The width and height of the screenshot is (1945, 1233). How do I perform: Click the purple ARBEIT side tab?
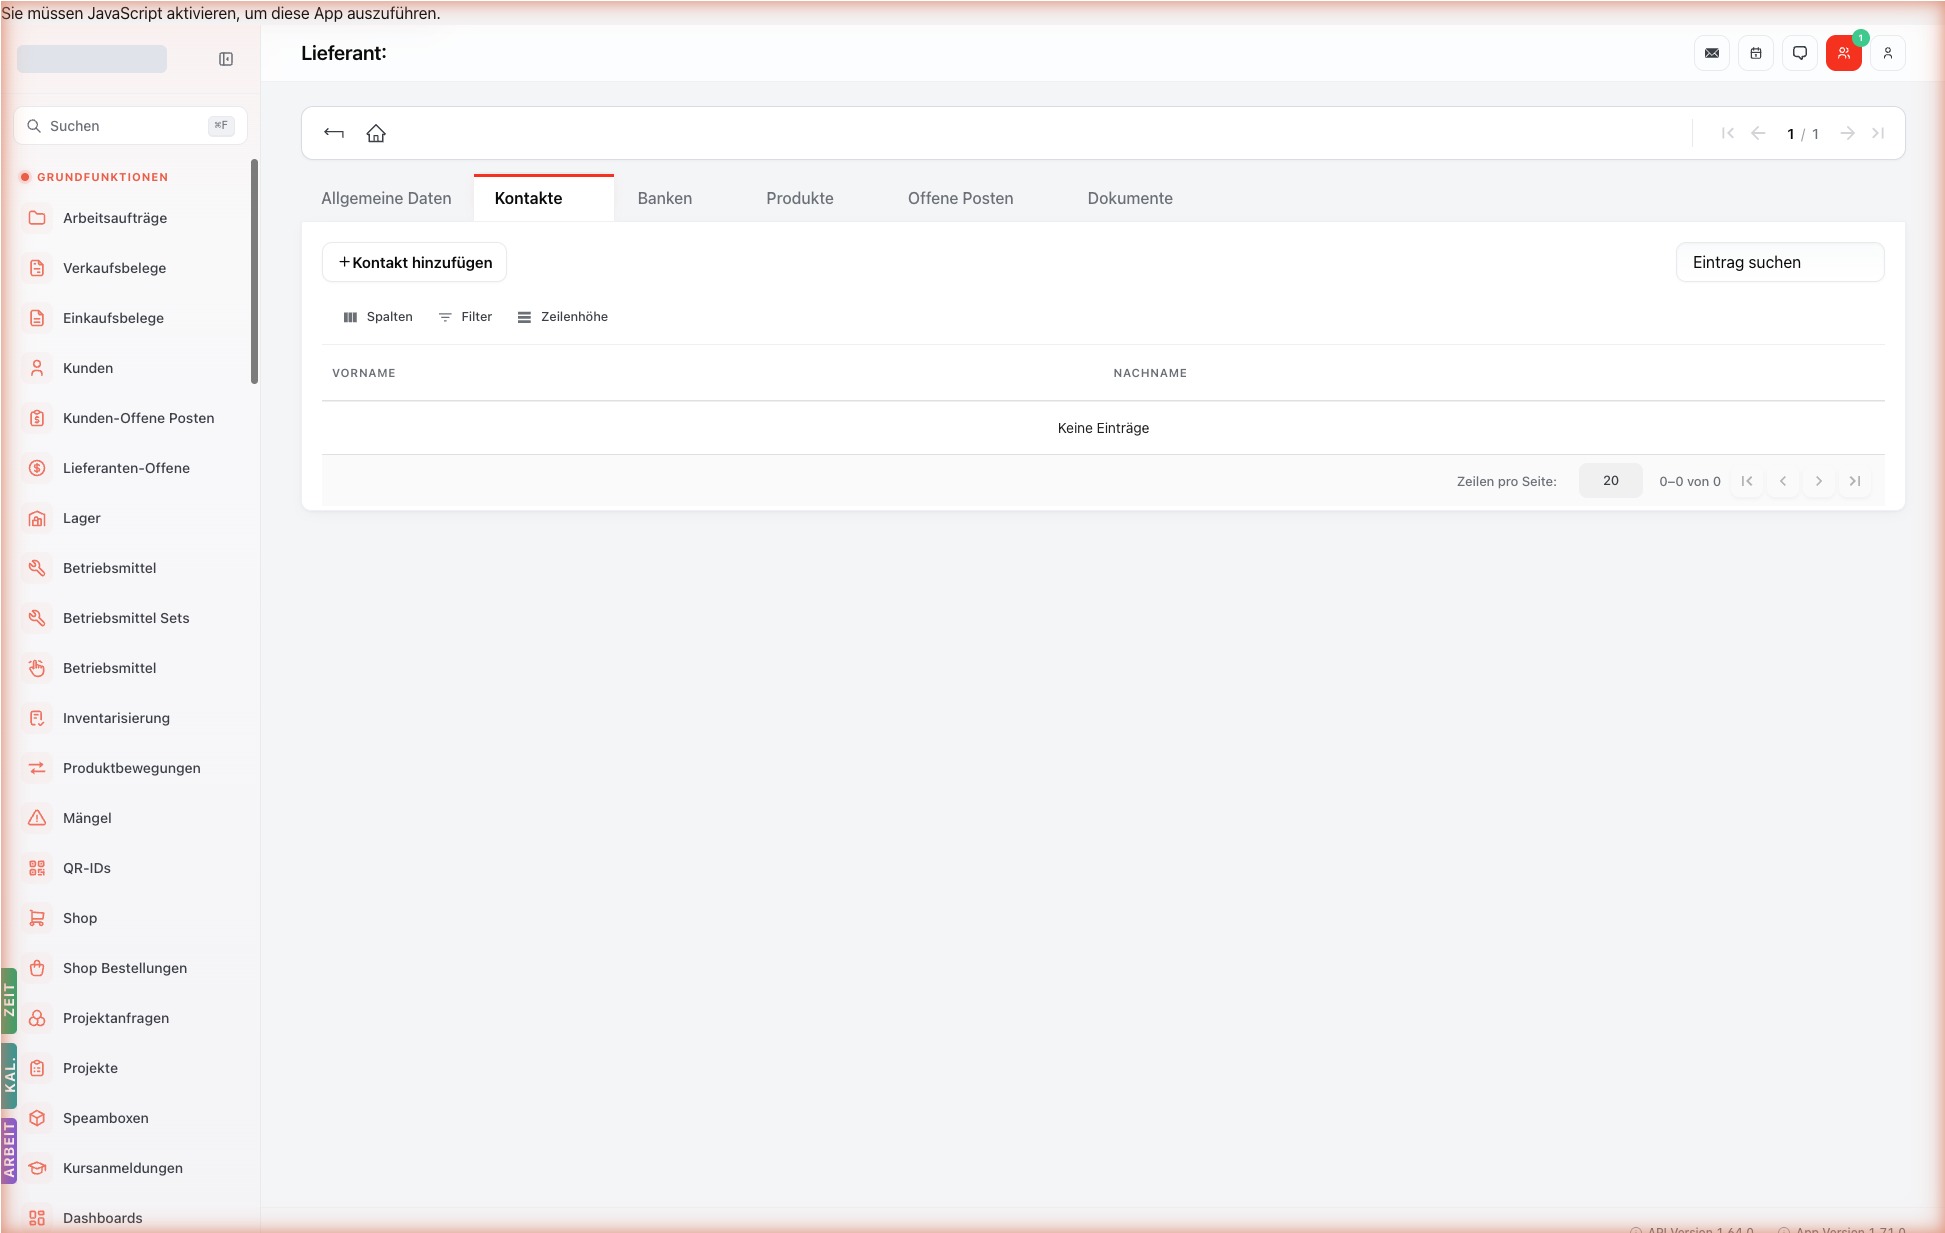pos(9,1151)
